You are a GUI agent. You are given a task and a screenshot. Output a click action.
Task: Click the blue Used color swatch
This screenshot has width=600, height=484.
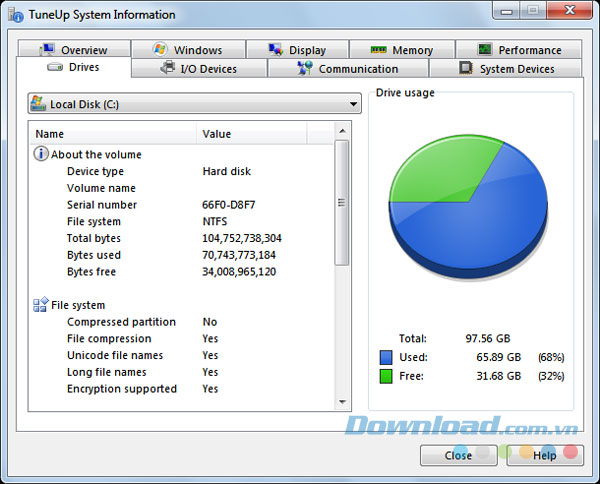tap(386, 357)
